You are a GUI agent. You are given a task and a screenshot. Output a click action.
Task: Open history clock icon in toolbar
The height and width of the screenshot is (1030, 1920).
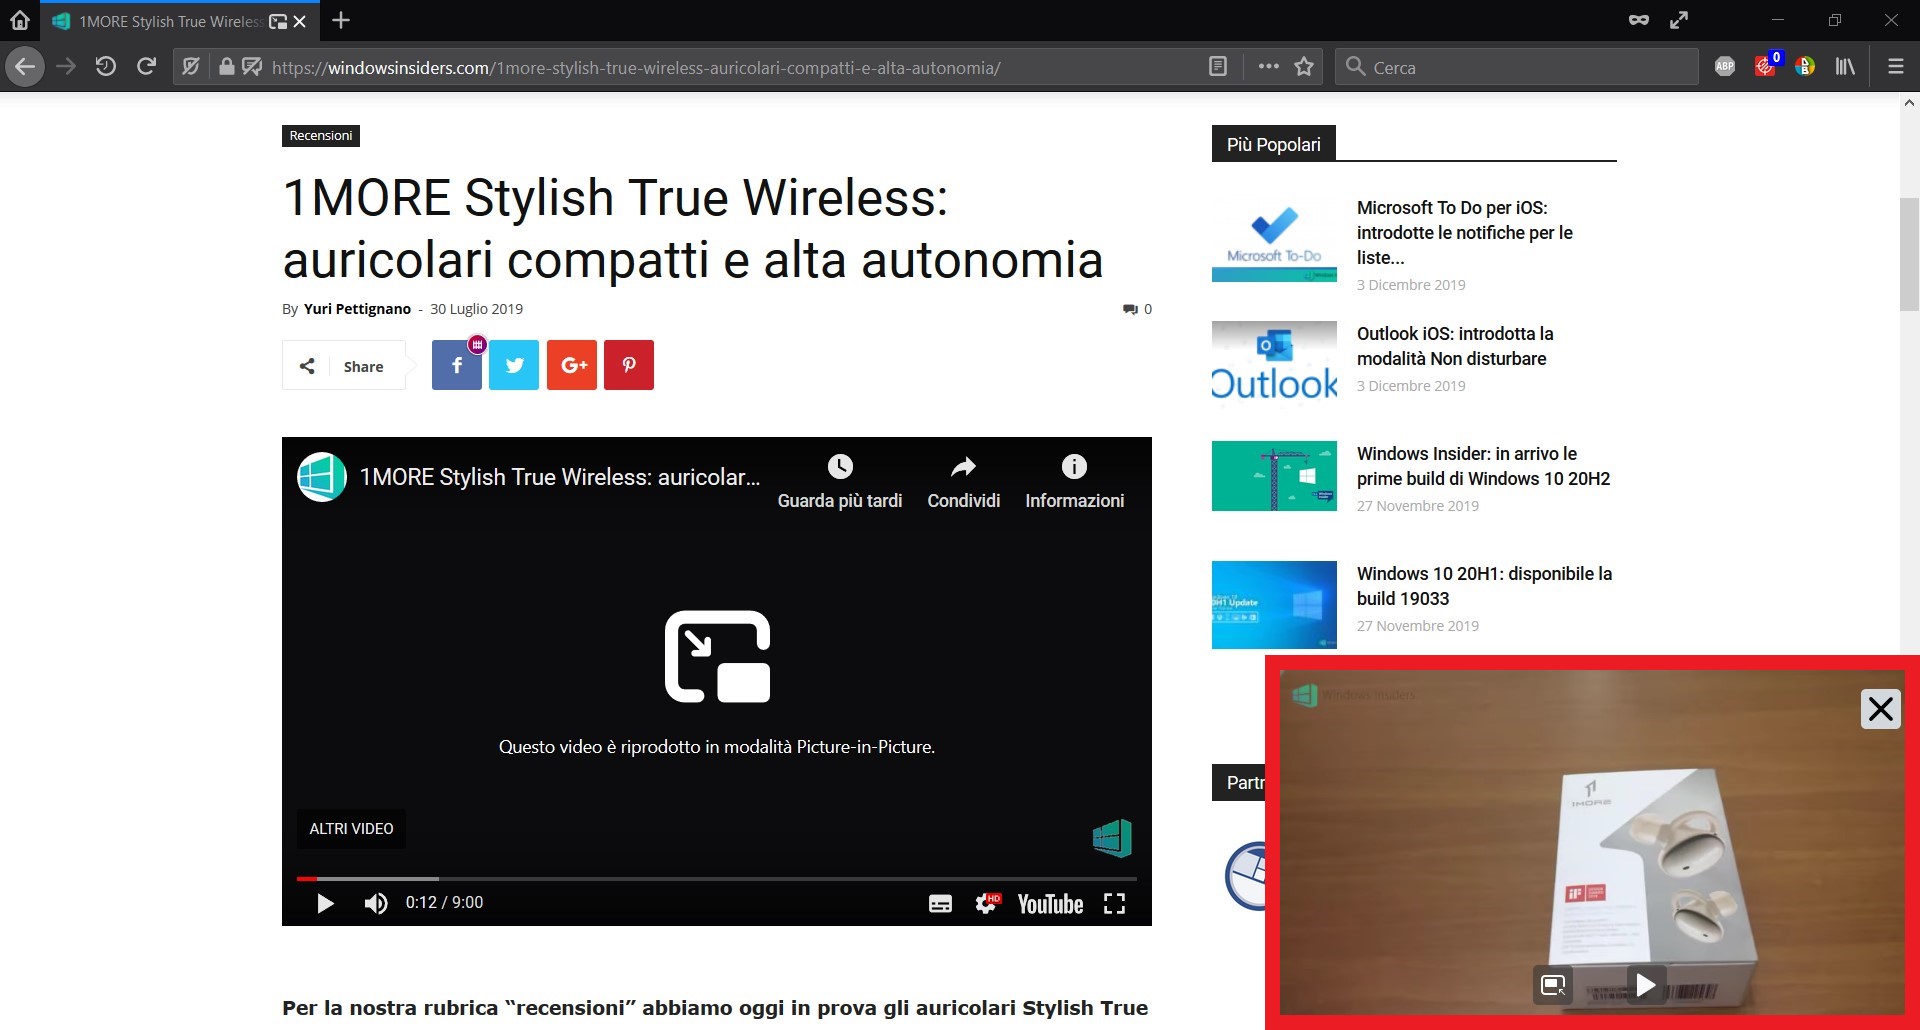[x=106, y=67]
